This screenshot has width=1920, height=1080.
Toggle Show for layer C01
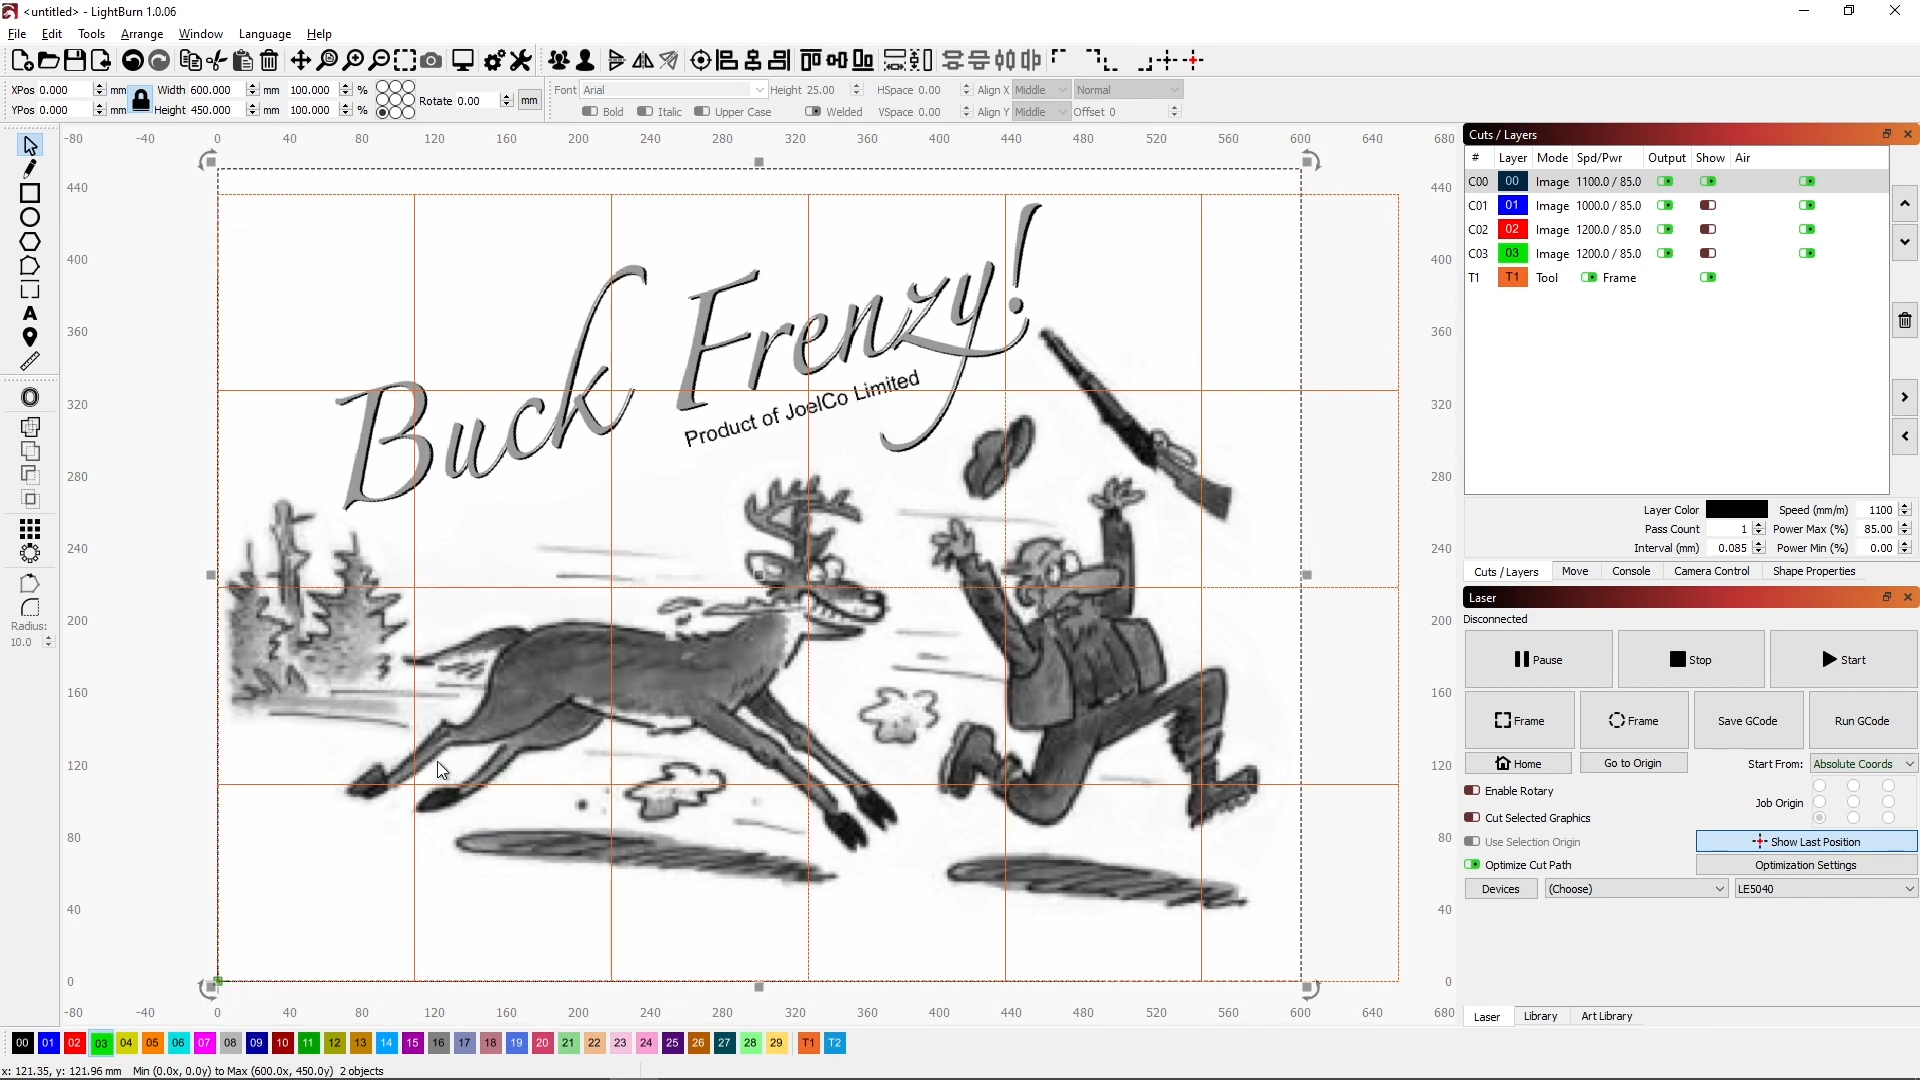pos(1708,206)
